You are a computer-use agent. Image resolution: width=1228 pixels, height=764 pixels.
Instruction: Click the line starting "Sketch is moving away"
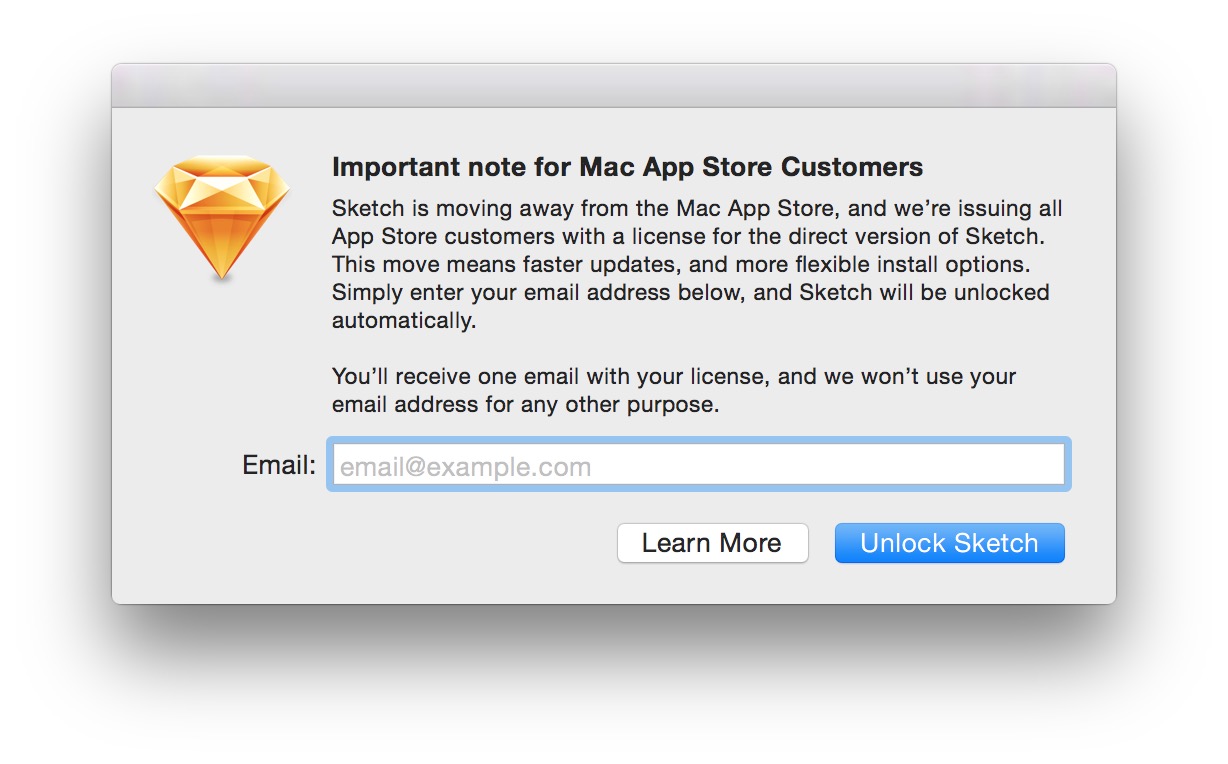(696, 209)
